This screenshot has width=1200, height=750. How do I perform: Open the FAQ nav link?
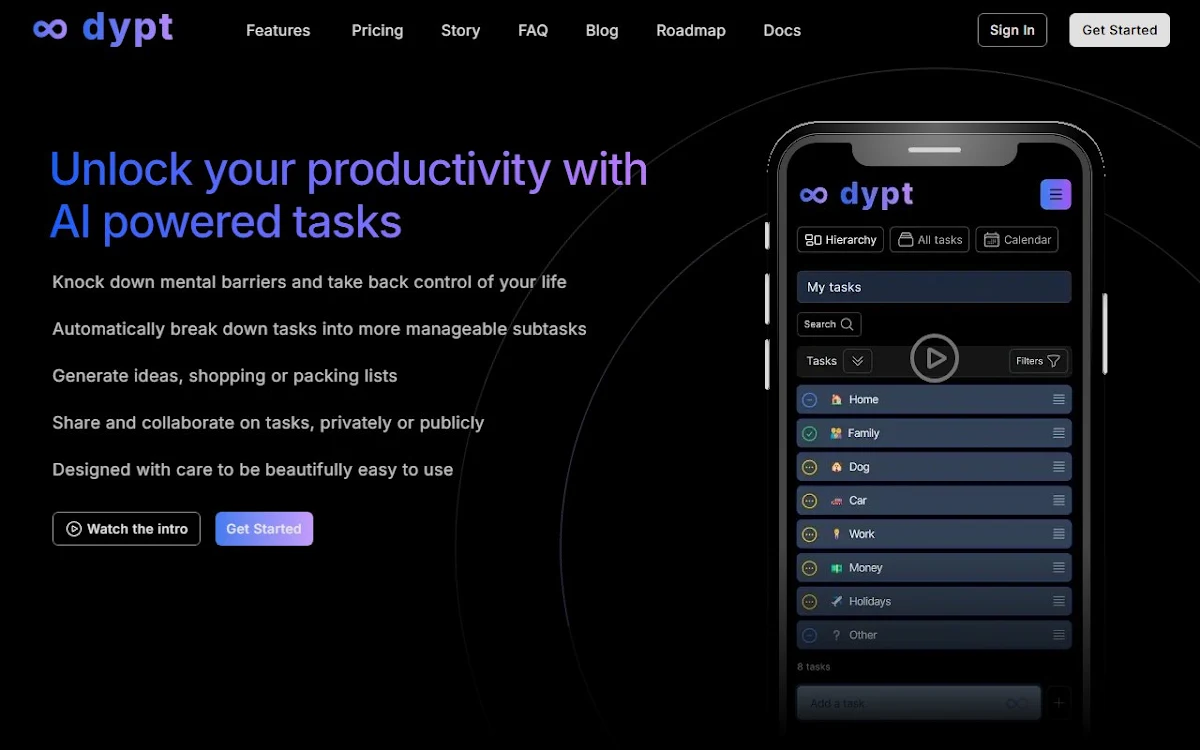(533, 30)
